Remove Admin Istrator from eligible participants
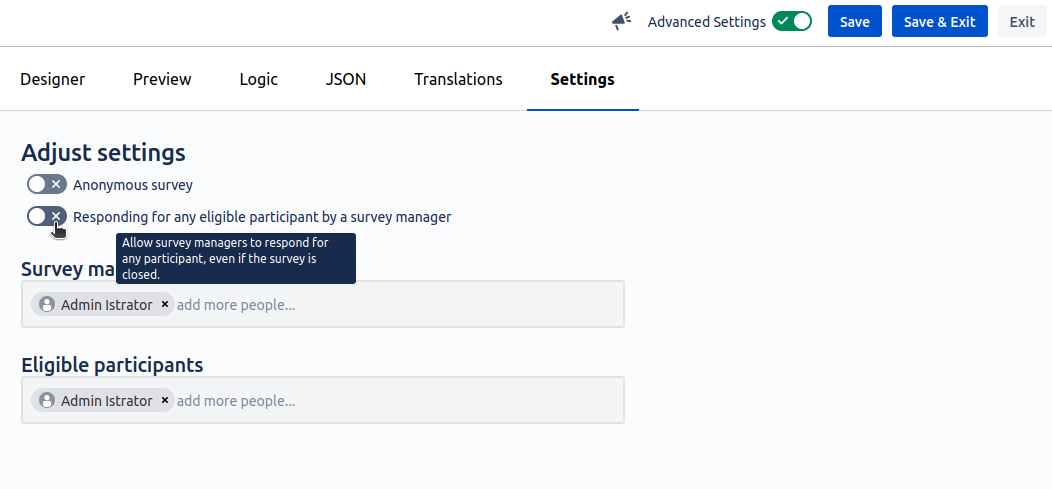Screen dimensions: 1052x489 pos(165,400)
